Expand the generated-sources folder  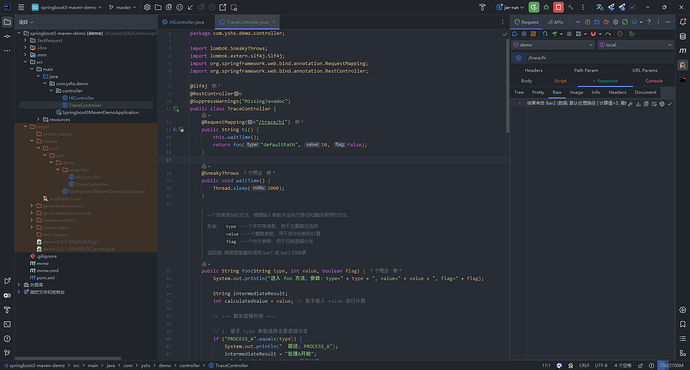point(32,206)
